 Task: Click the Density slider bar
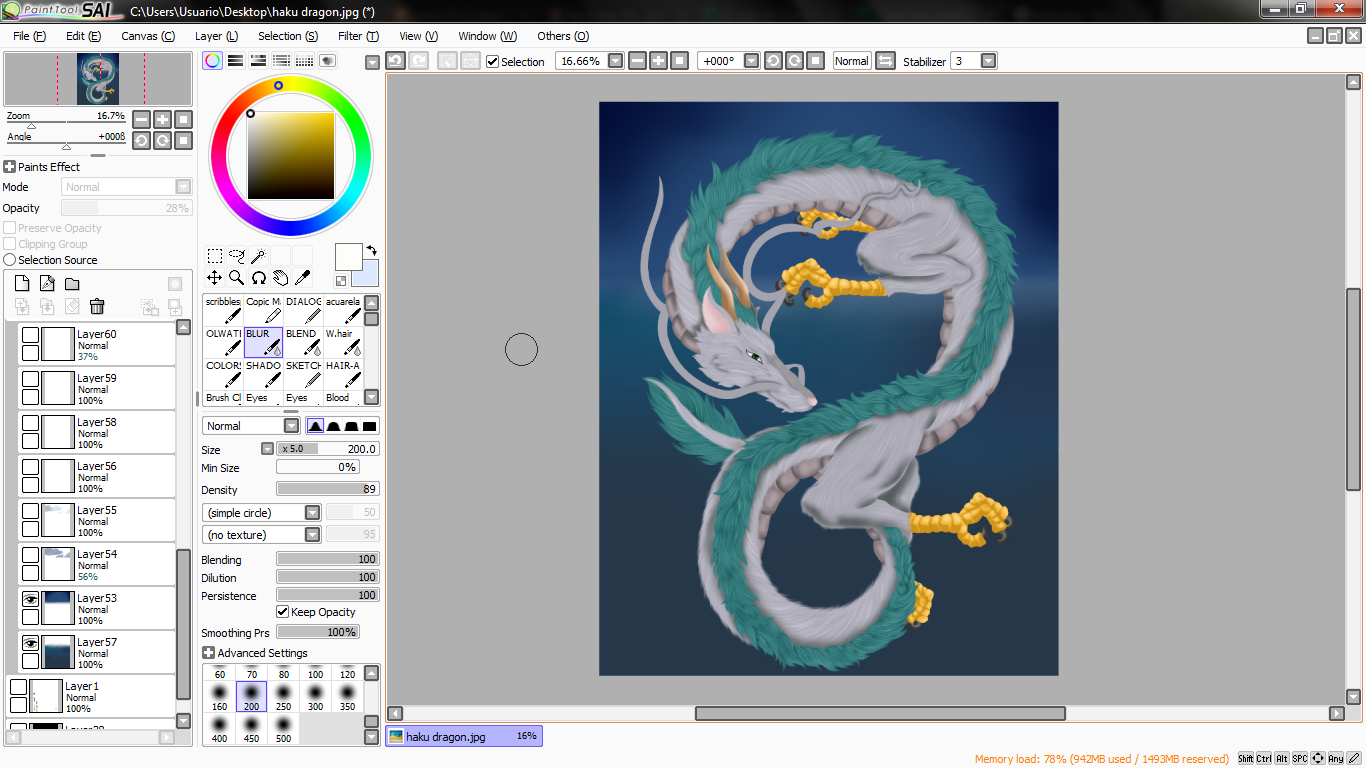tap(328, 490)
